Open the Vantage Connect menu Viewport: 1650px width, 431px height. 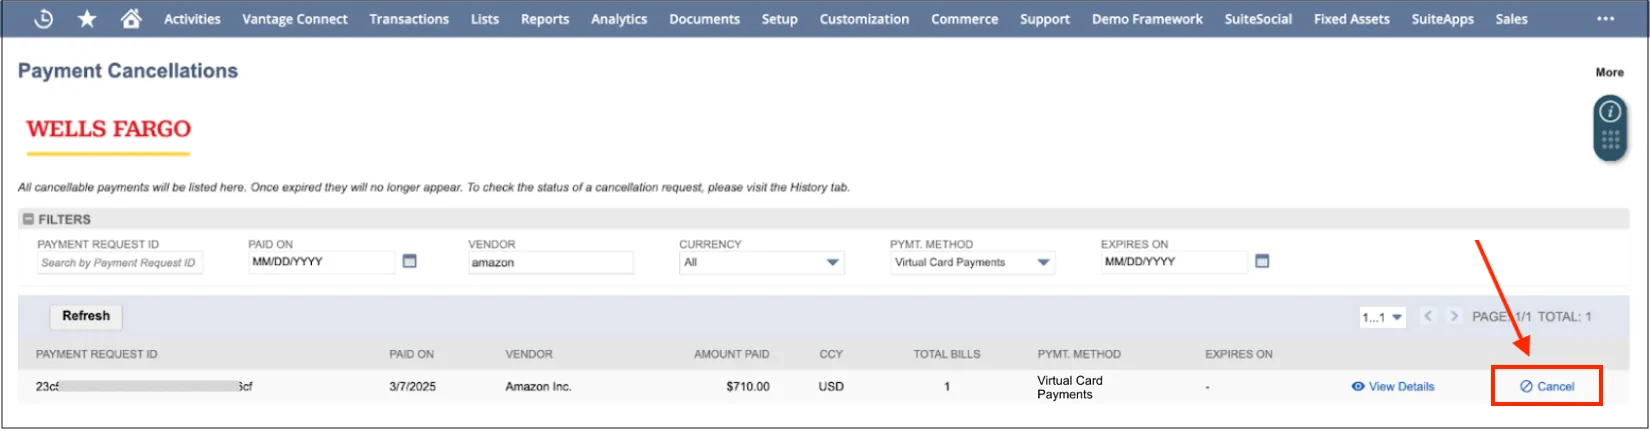[295, 19]
